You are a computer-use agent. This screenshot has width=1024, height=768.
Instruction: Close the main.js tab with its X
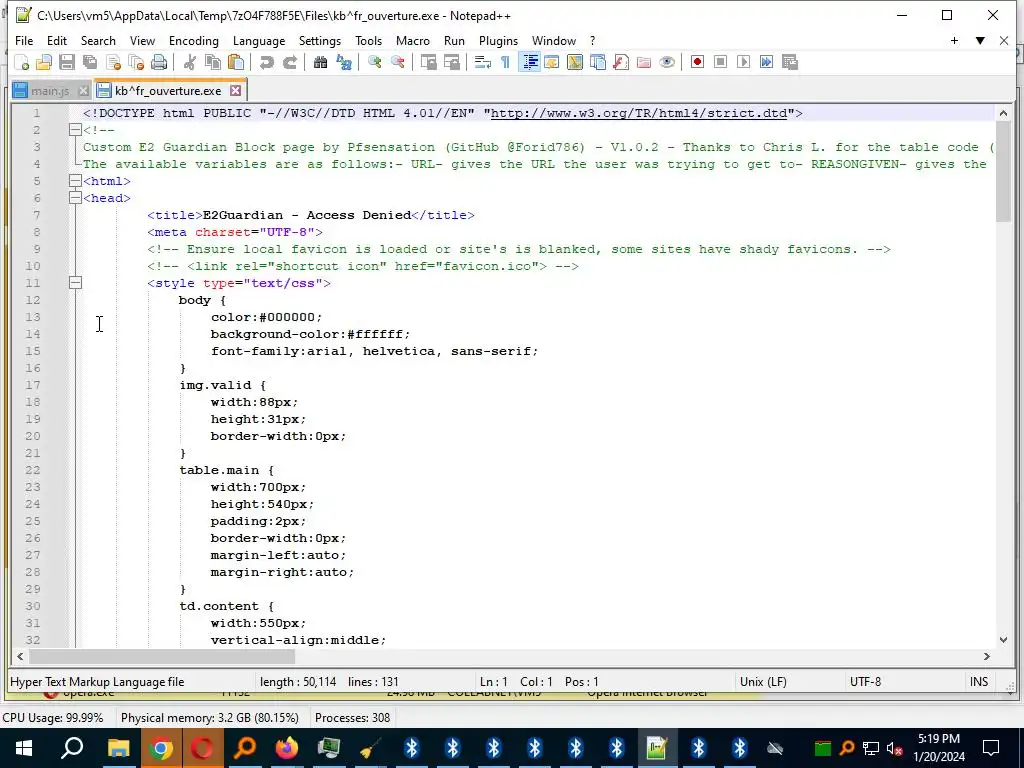(x=84, y=91)
